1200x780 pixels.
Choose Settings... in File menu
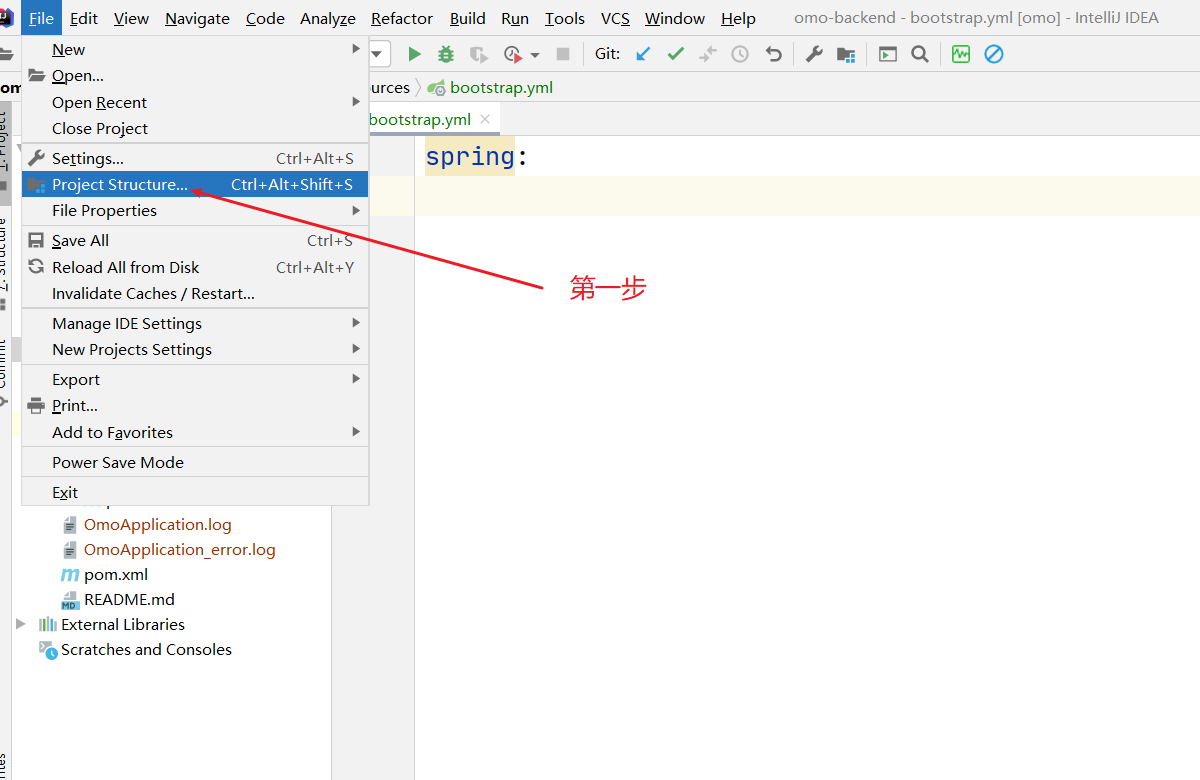(x=195, y=158)
